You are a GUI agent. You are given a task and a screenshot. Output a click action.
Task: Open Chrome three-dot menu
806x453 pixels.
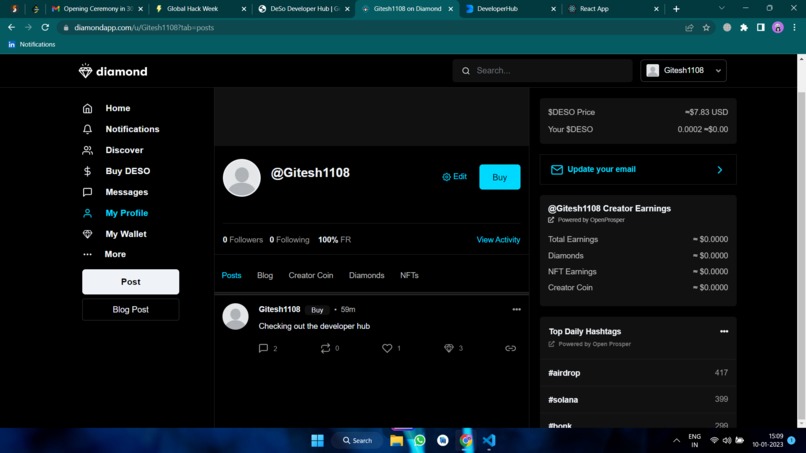794,28
